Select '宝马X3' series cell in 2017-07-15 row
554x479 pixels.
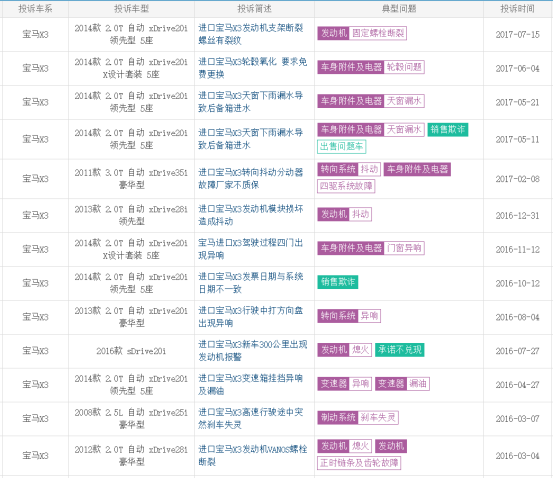click(x=35, y=35)
